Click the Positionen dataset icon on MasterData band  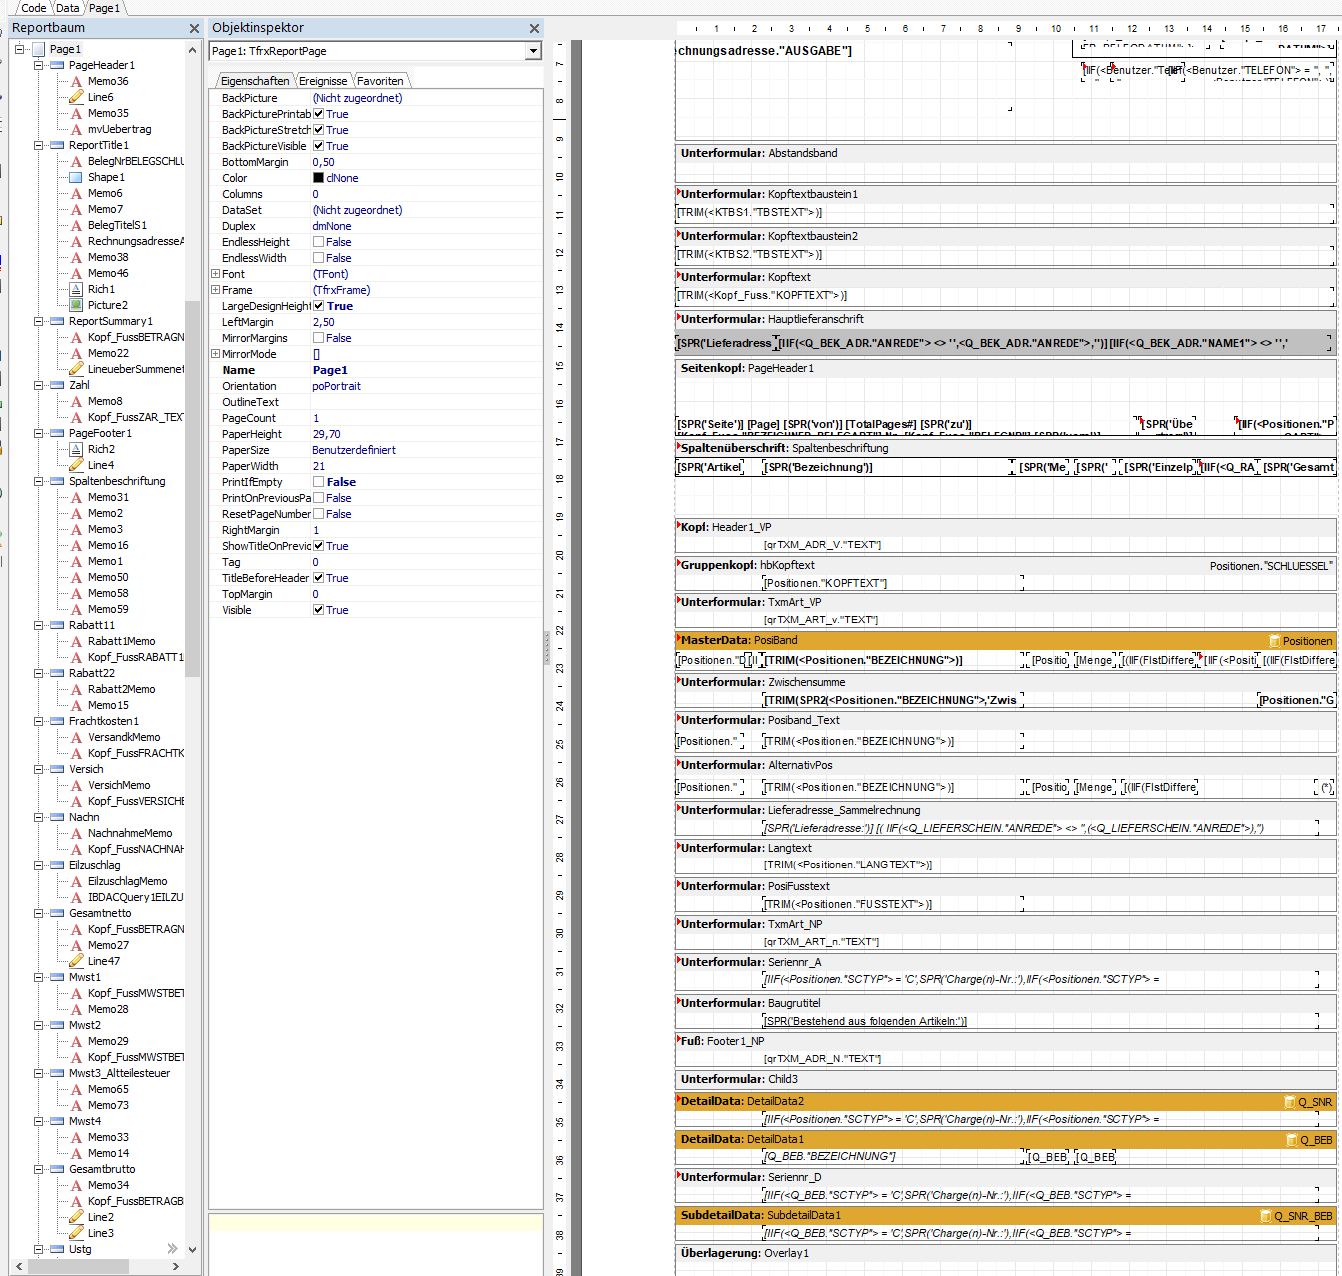pos(1274,641)
